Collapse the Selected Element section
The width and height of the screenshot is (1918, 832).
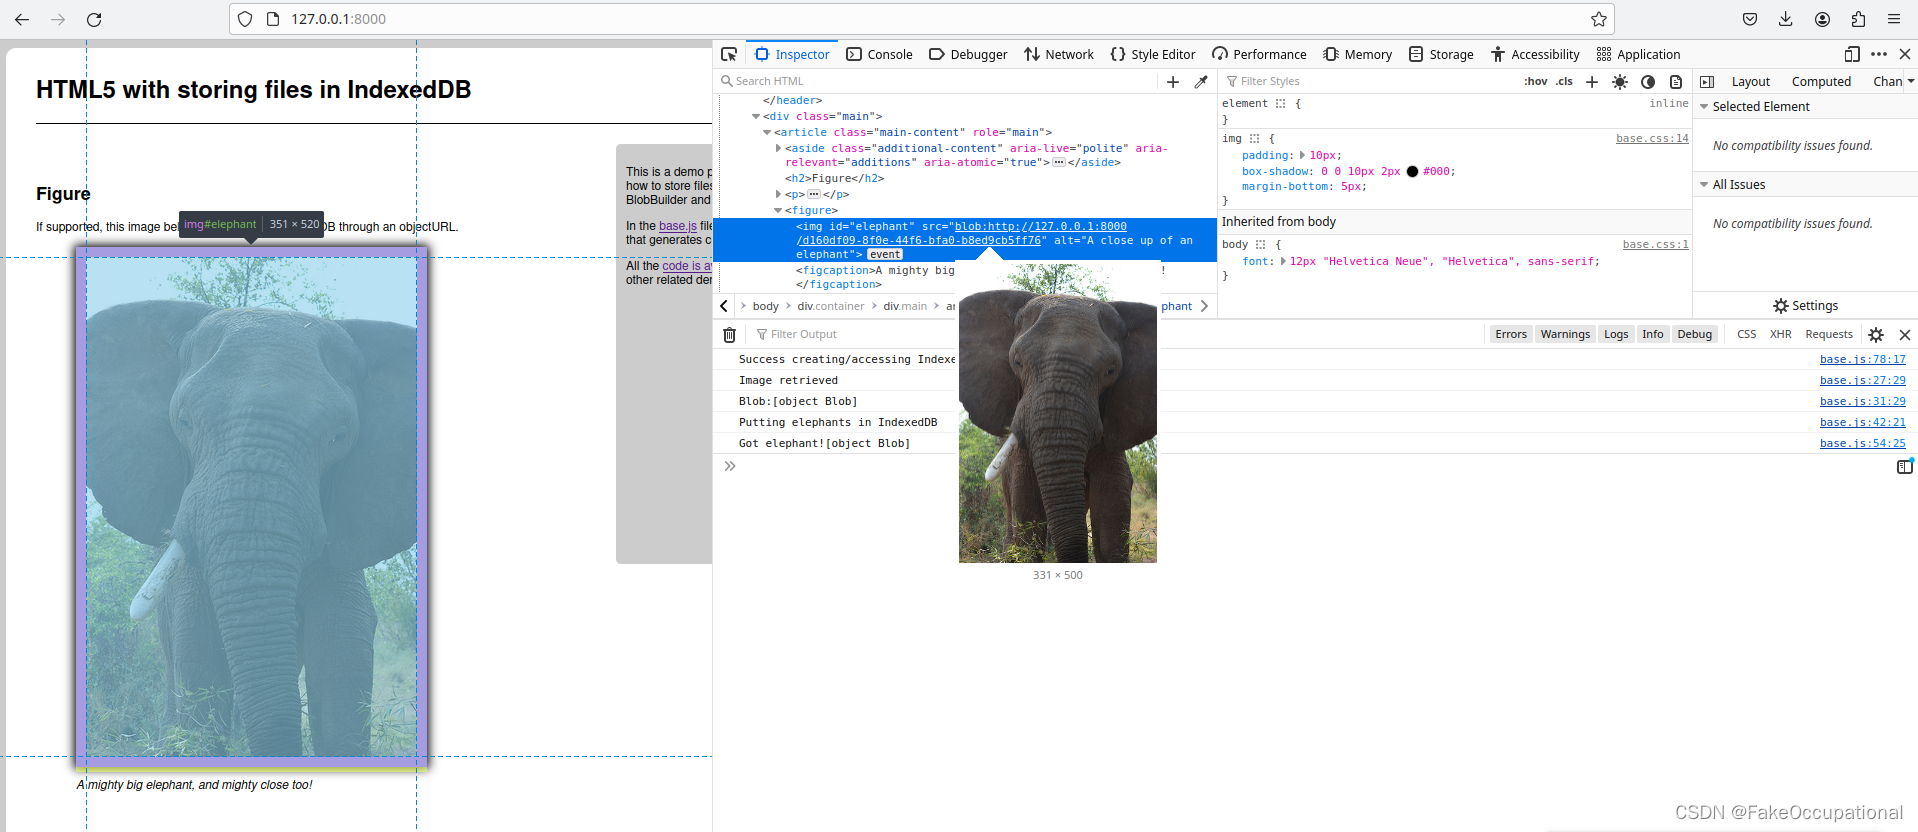click(1704, 107)
